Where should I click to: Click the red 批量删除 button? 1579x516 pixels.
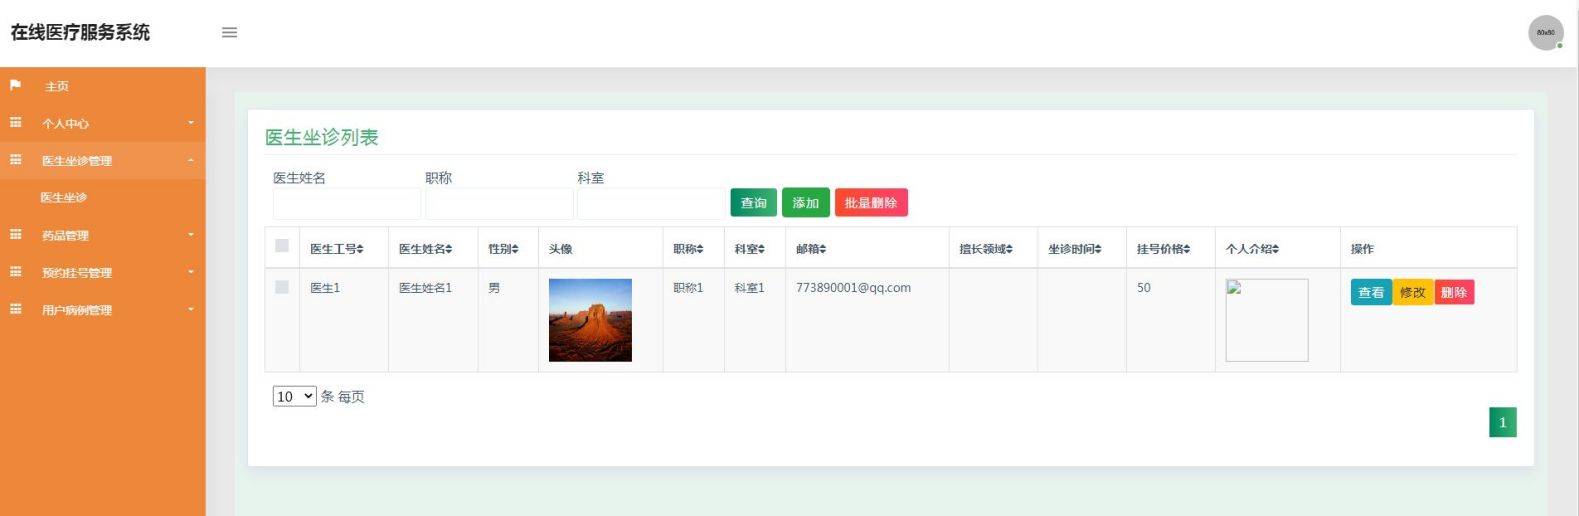[x=871, y=203]
